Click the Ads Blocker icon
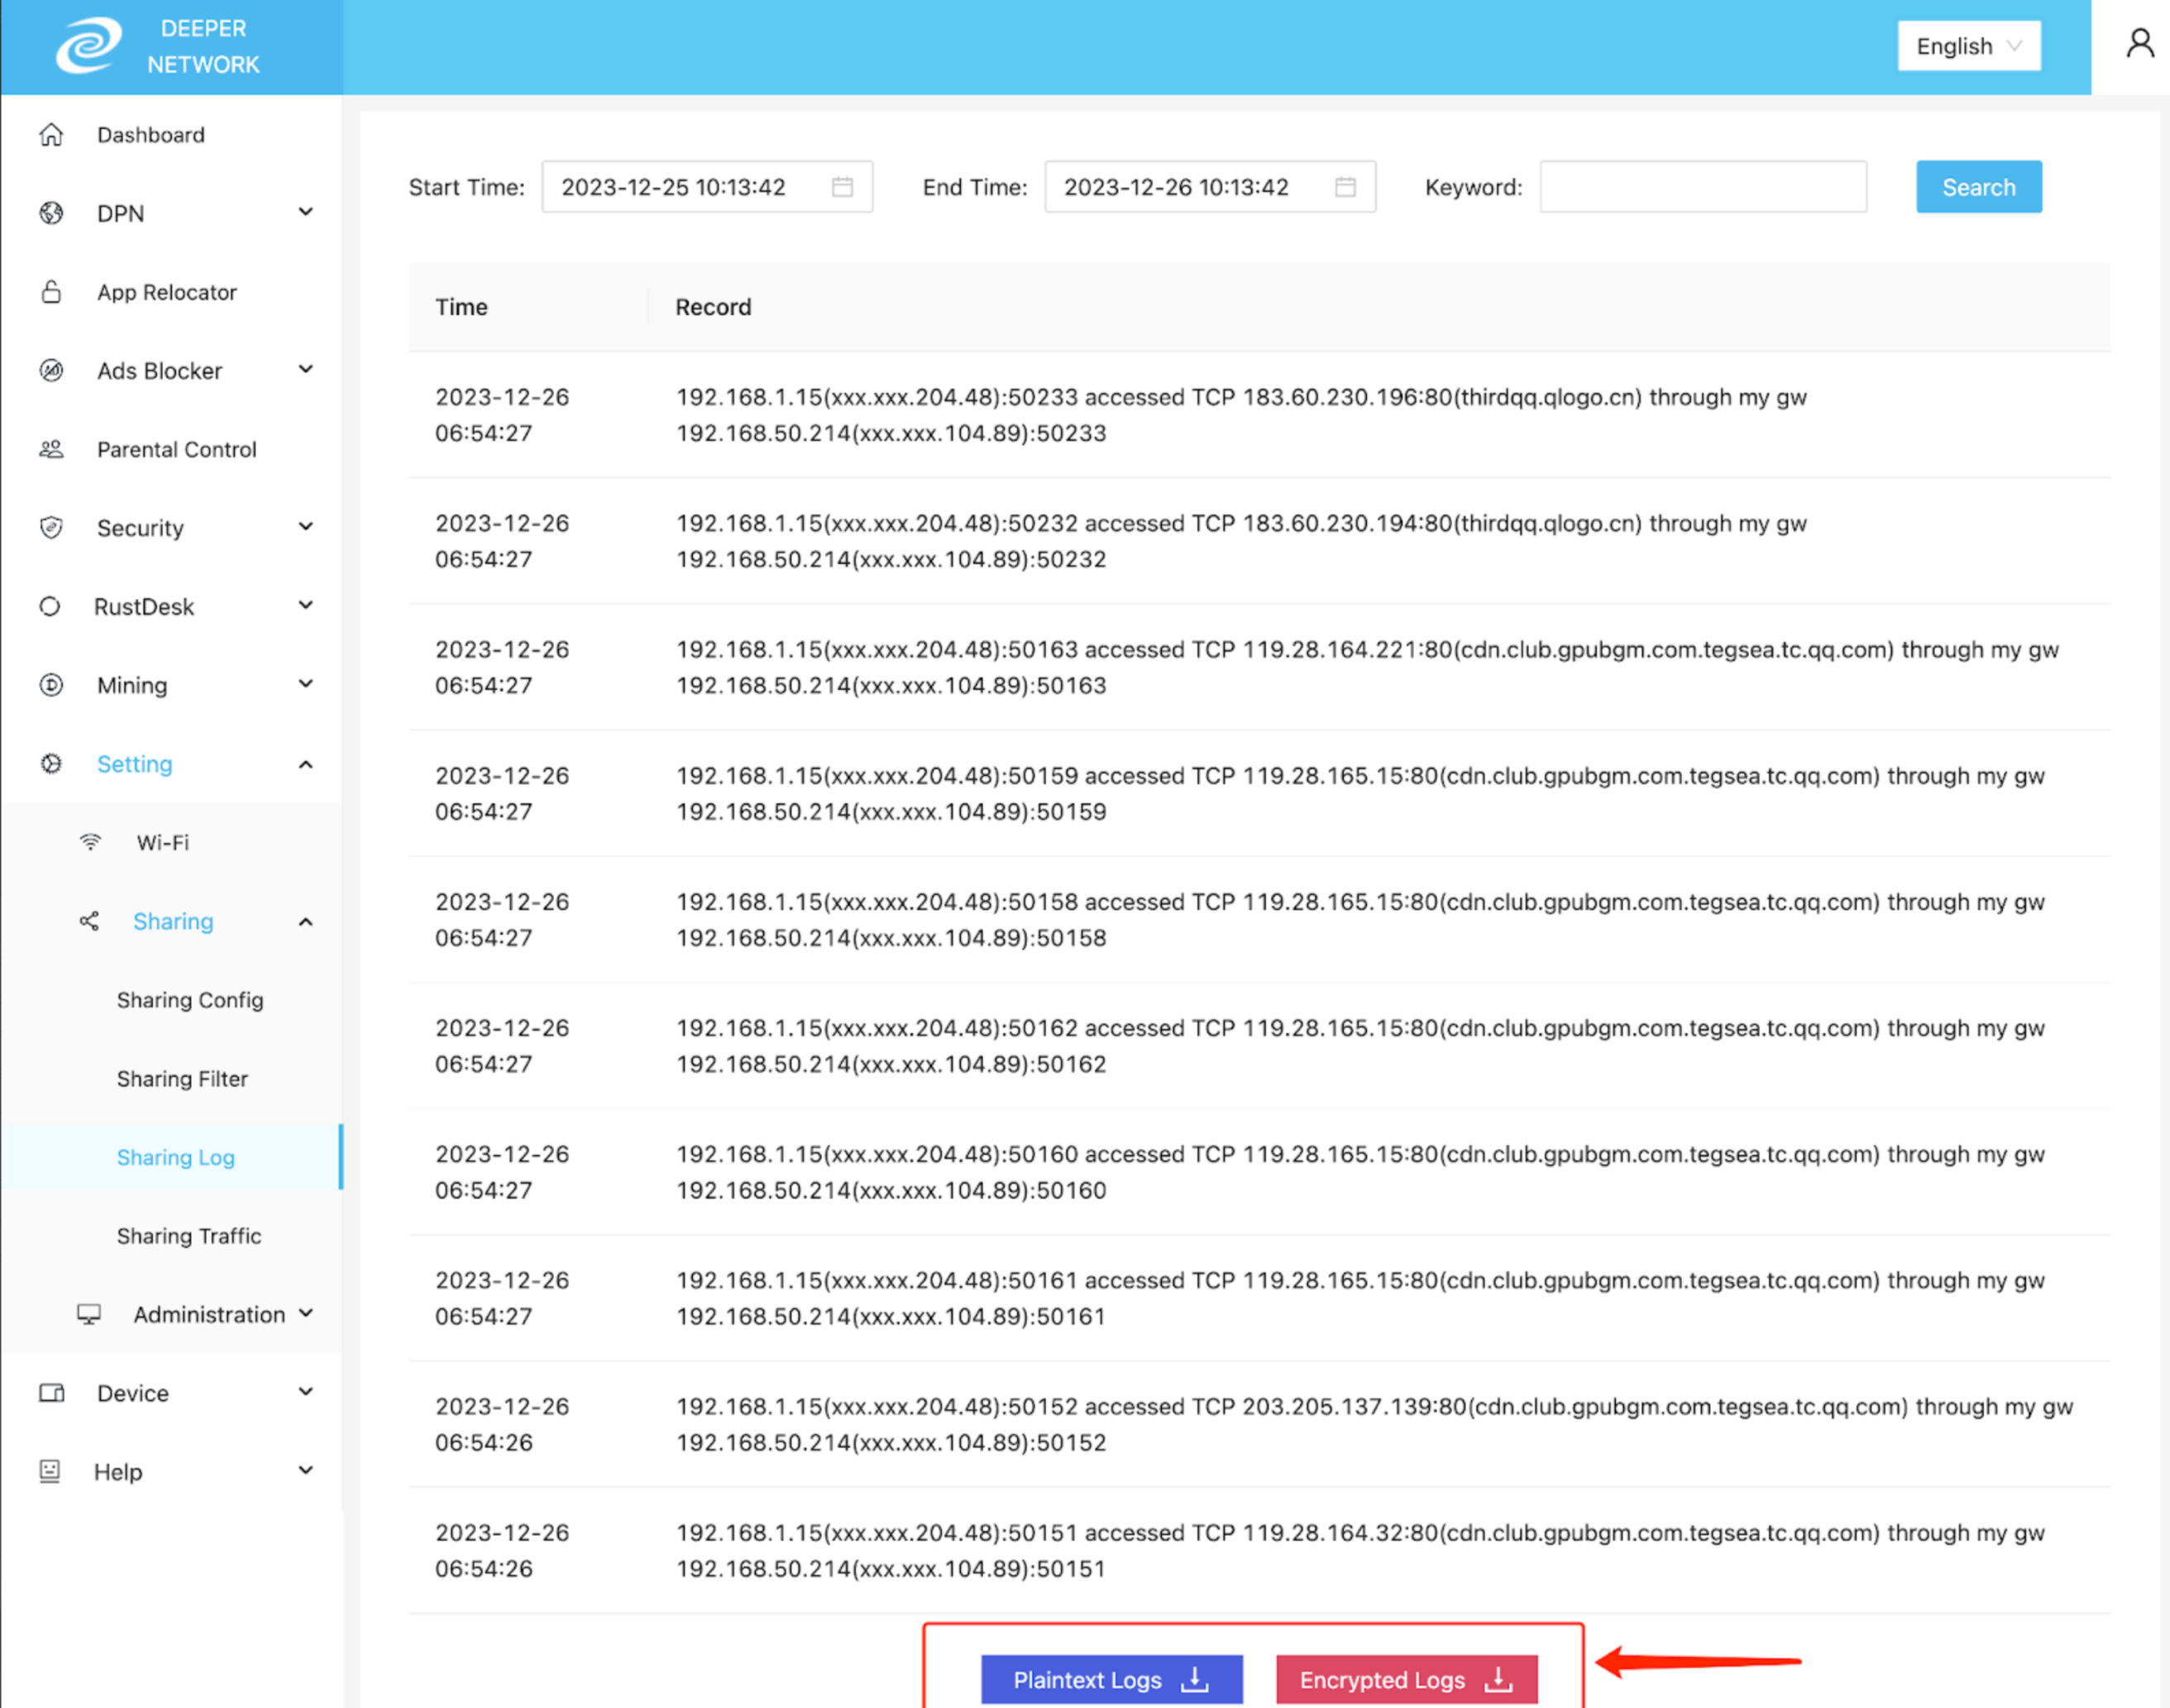Screen dimensions: 2170x1708 point(51,370)
